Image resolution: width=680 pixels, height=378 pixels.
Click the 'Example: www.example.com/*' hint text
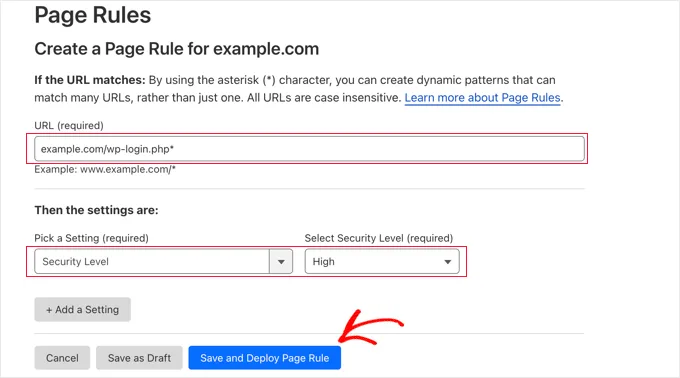coord(105,169)
